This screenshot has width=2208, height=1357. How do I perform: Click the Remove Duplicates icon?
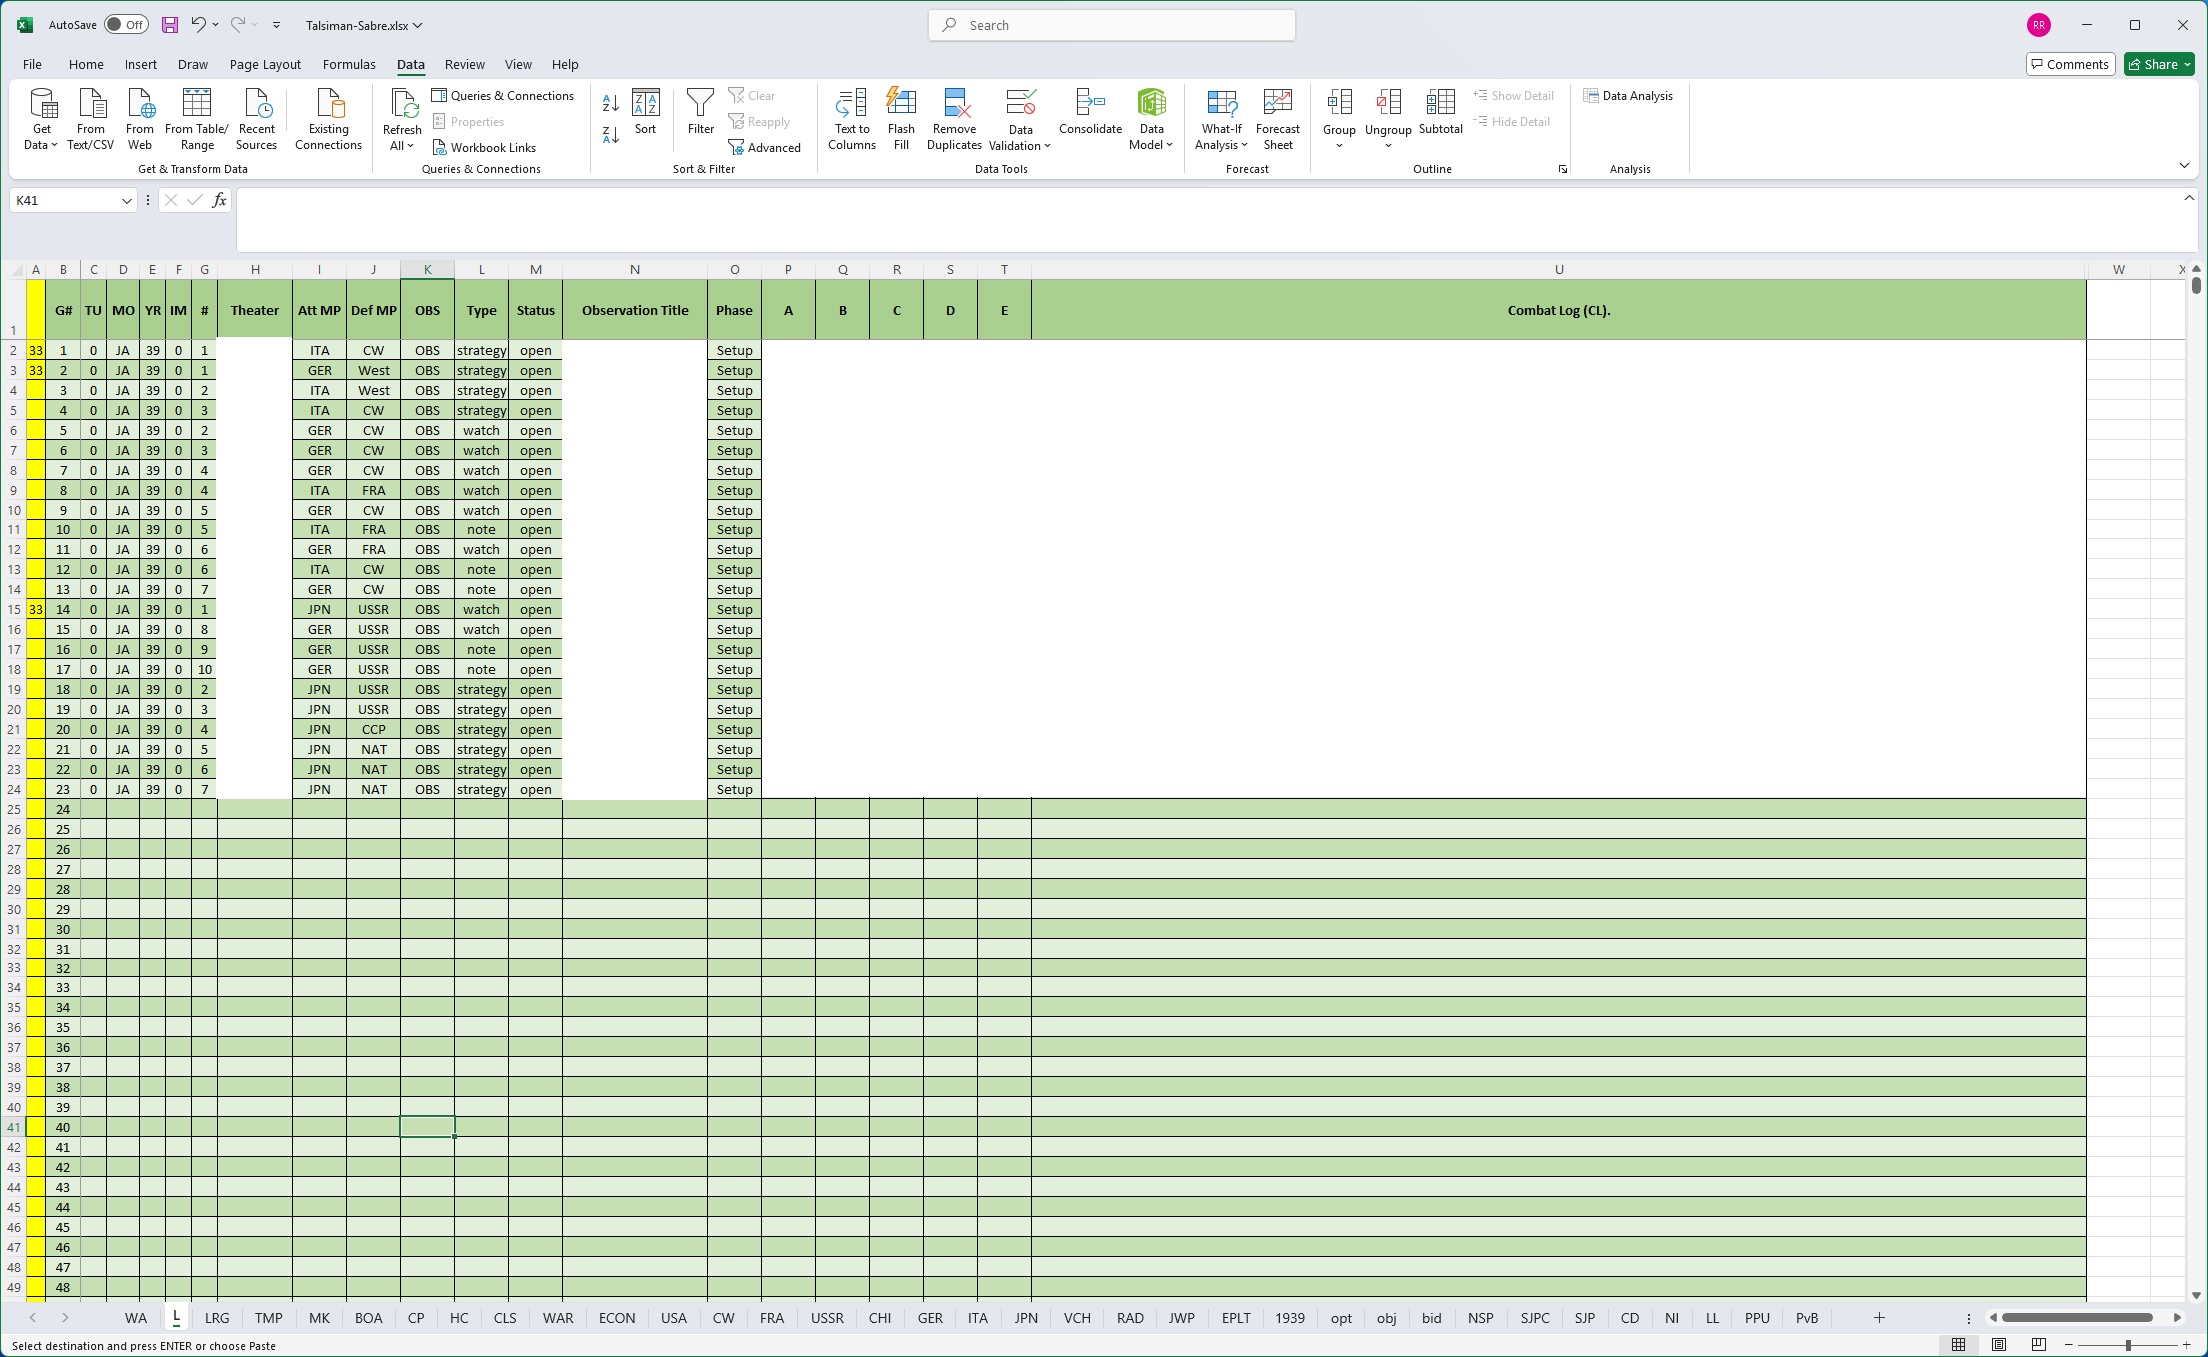(x=954, y=103)
